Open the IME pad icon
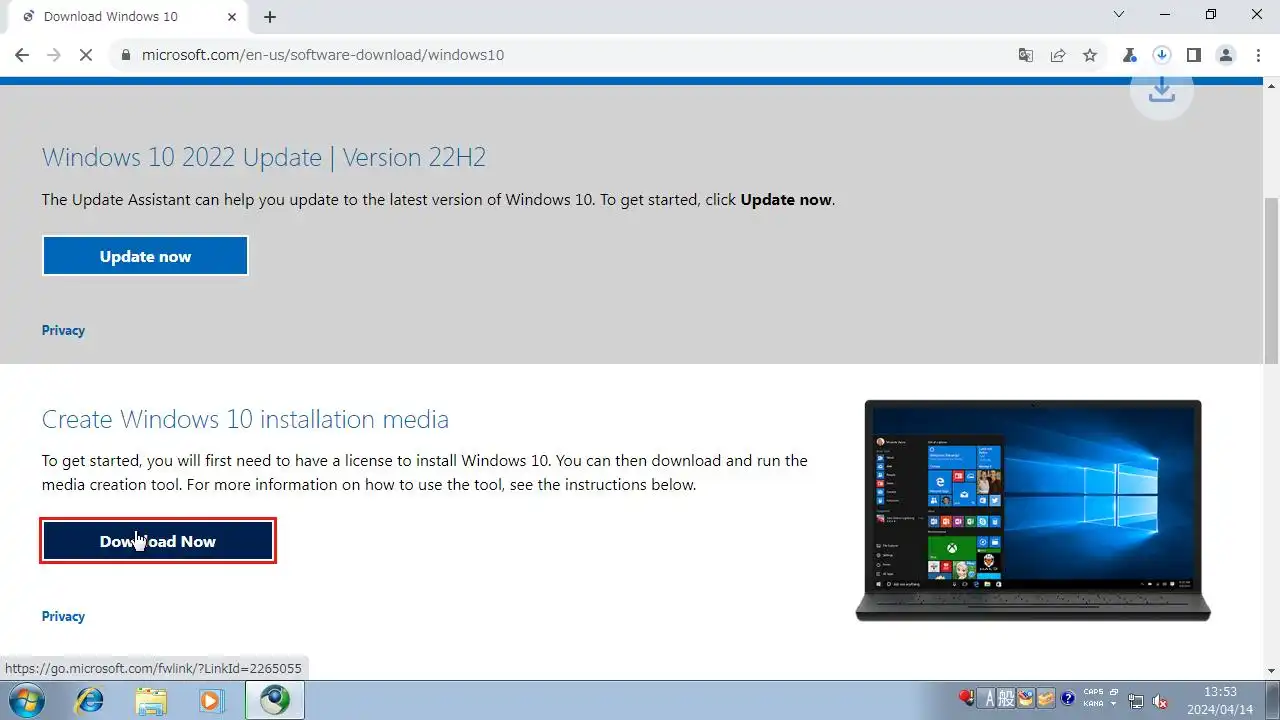Image resolution: width=1280 pixels, height=720 pixels. (x=1026, y=699)
